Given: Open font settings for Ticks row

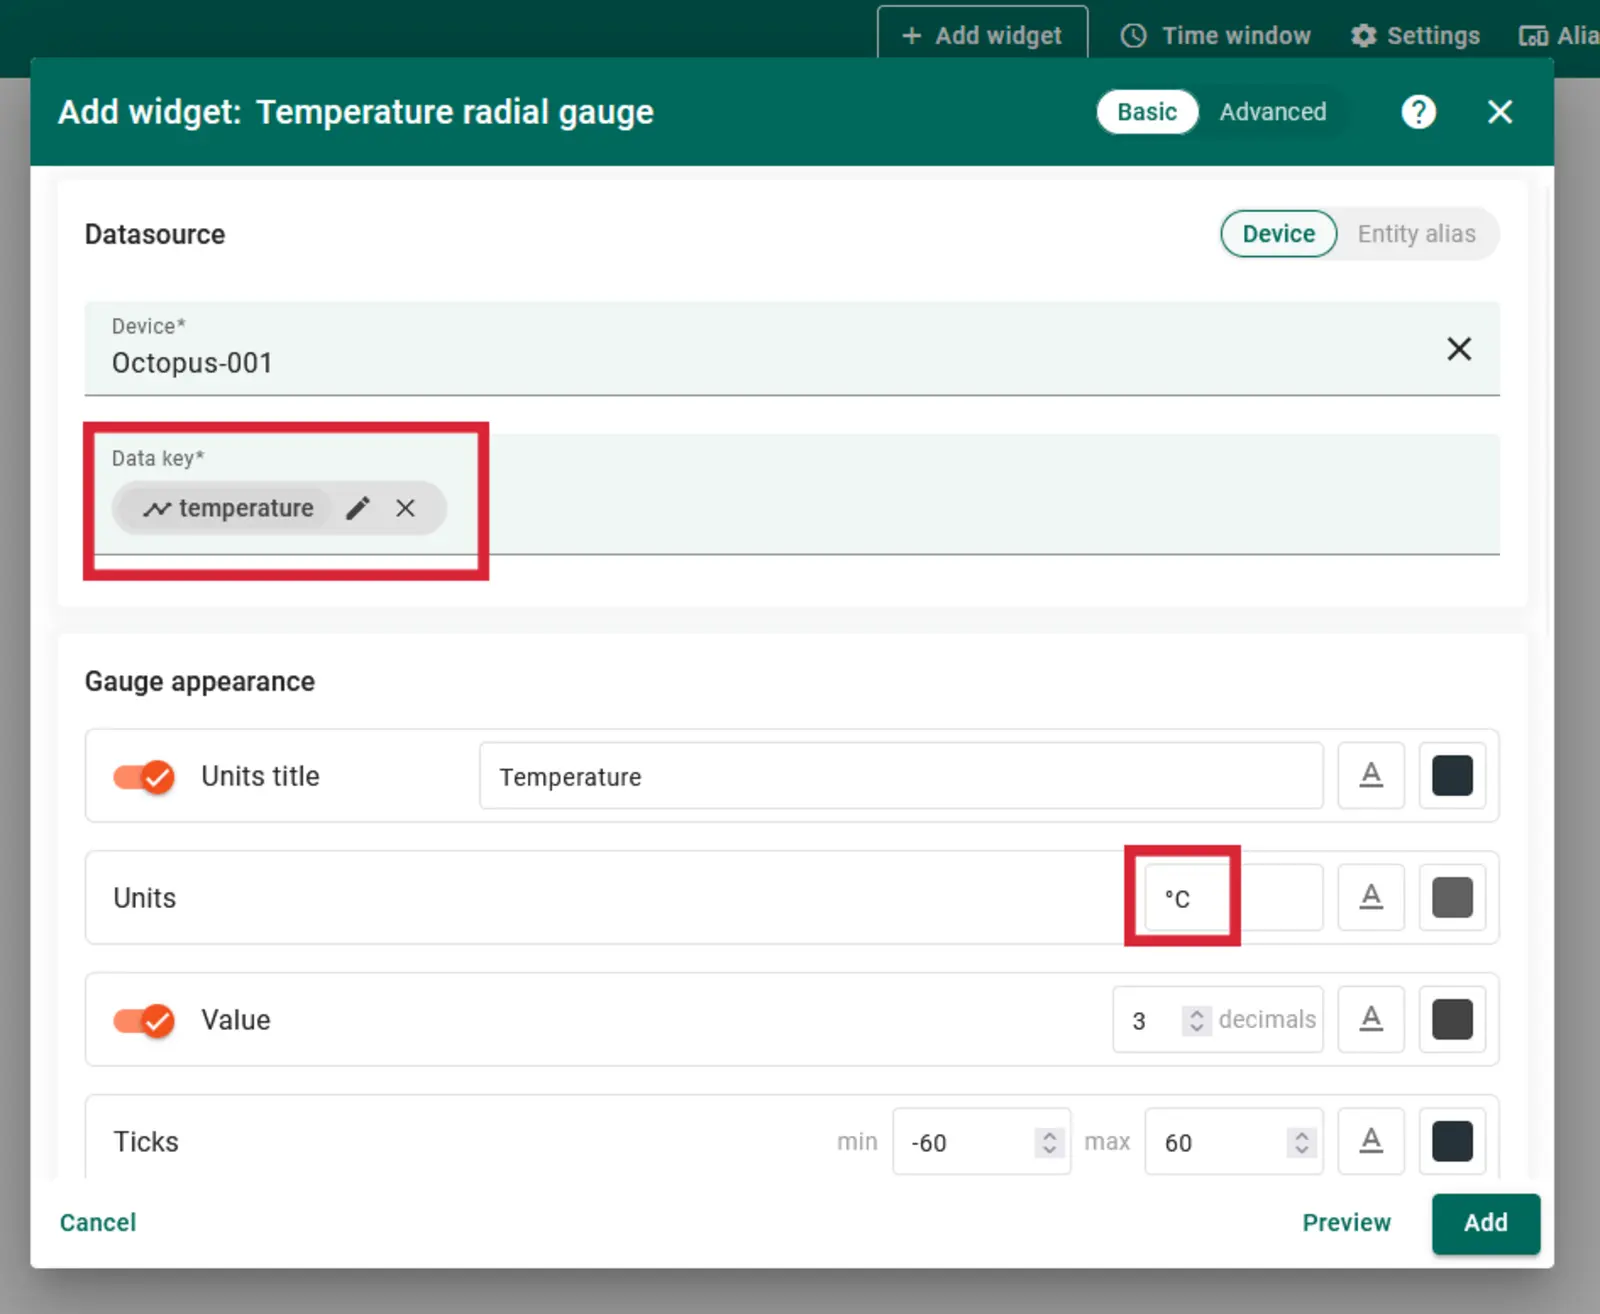Looking at the screenshot, I should (x=1371, y=1141).
